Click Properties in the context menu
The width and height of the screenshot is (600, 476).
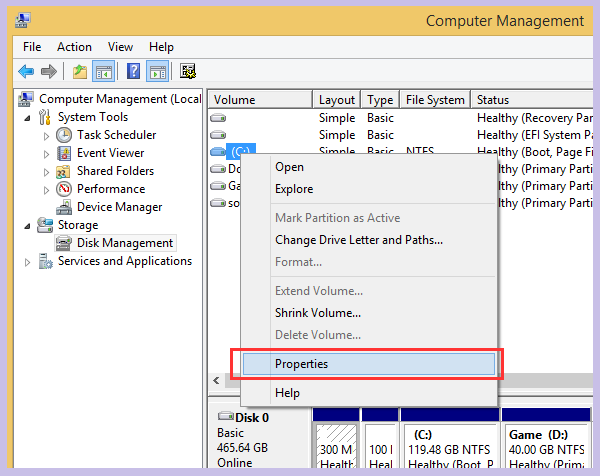point(368,364)
